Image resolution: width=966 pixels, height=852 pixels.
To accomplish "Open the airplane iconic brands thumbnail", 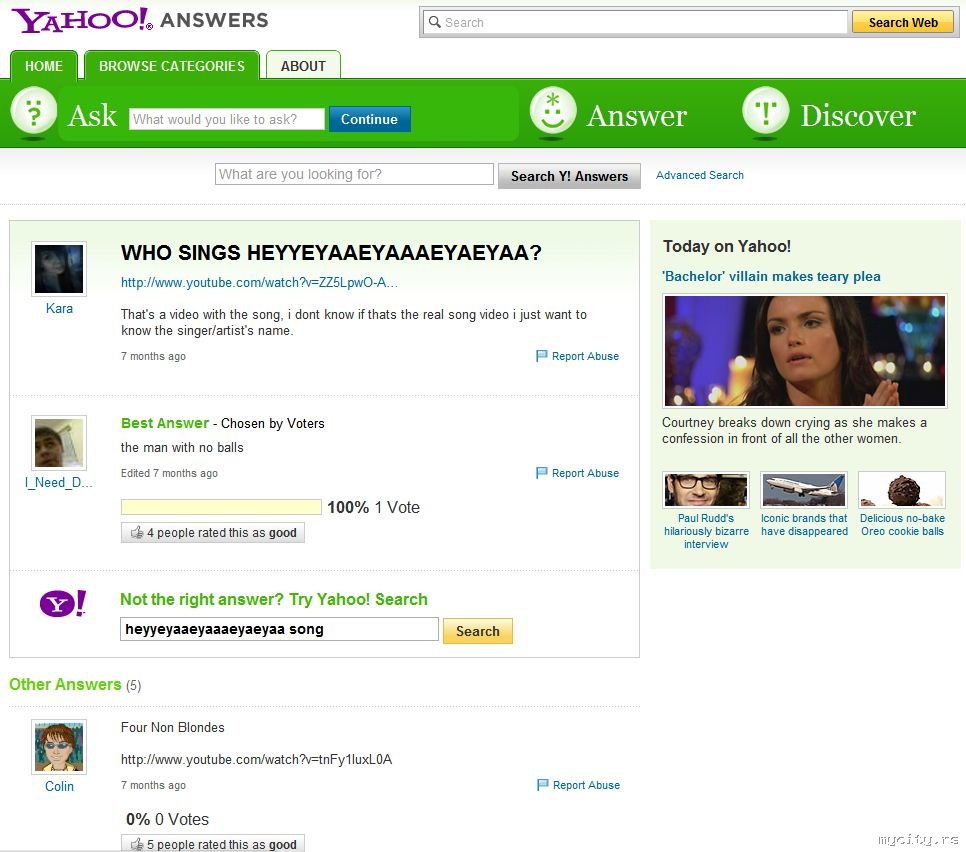I will (804, 490).
